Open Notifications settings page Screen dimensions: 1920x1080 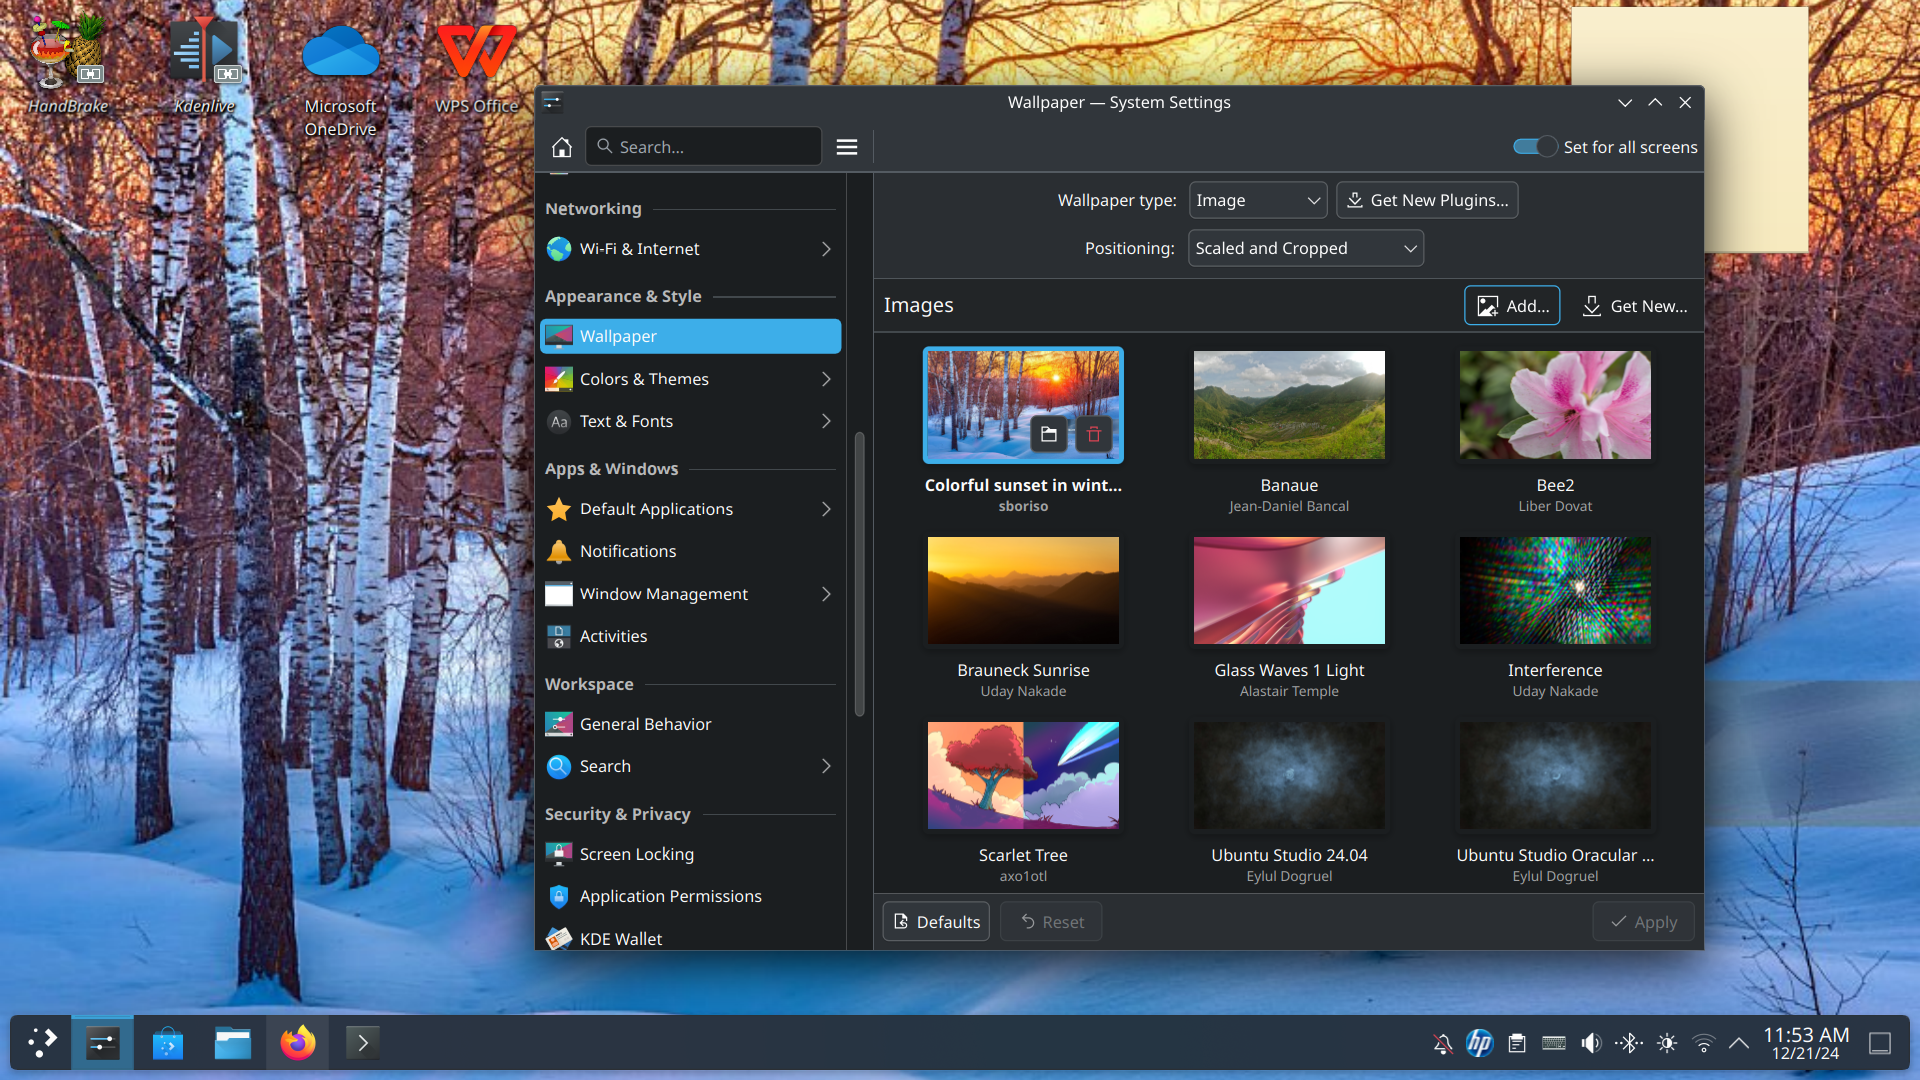pos(628,551)
